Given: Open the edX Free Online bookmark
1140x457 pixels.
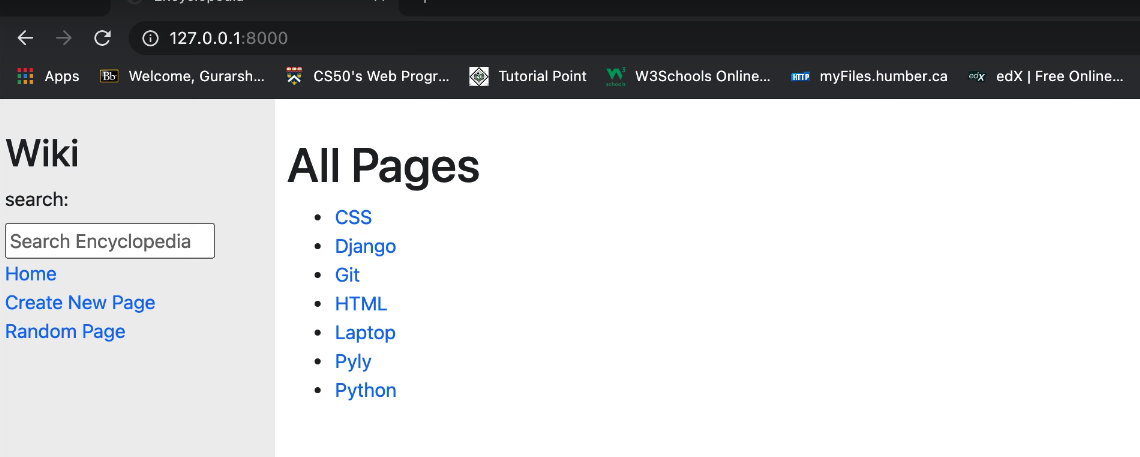Looking at the screenshot, I should (x=1045, y=76).
